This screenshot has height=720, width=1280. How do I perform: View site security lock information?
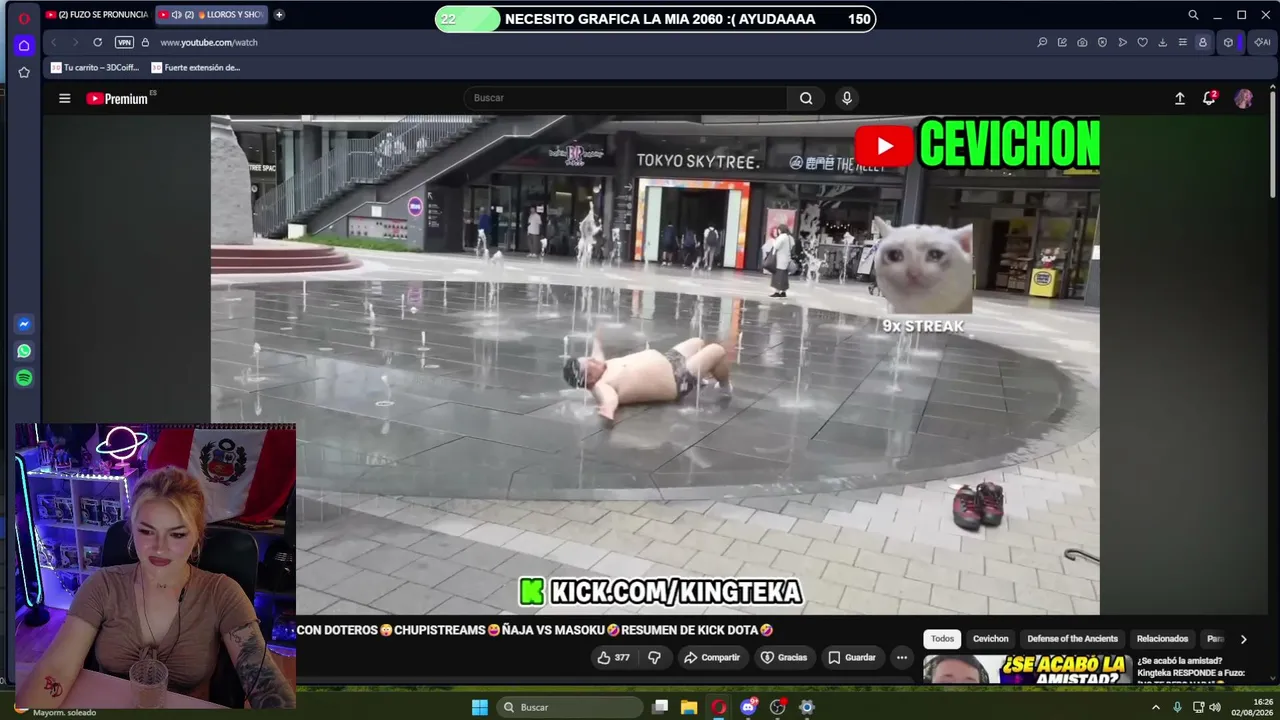click(x=145, y=42)
